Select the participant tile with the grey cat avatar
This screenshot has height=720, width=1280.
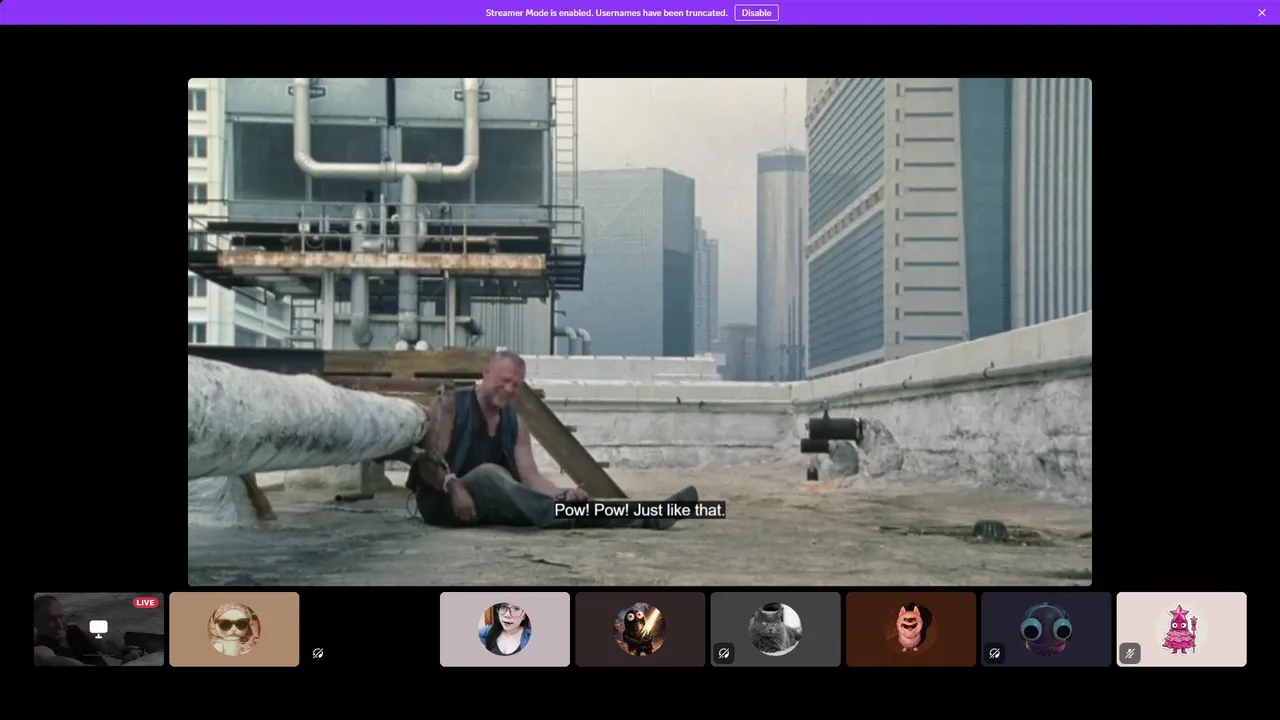coord(775,629)
